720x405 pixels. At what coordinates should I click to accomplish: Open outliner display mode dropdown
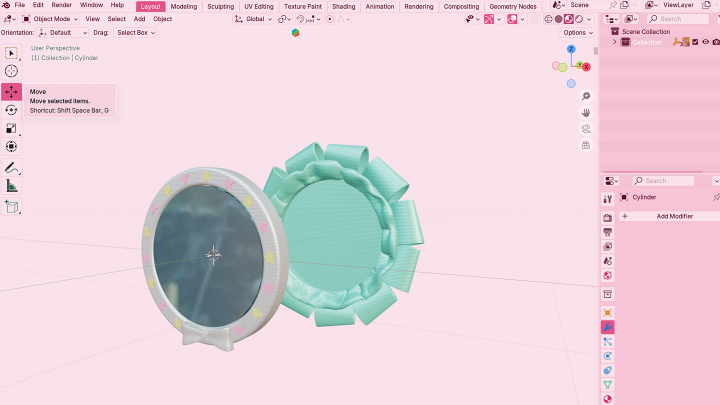[612, 19]
